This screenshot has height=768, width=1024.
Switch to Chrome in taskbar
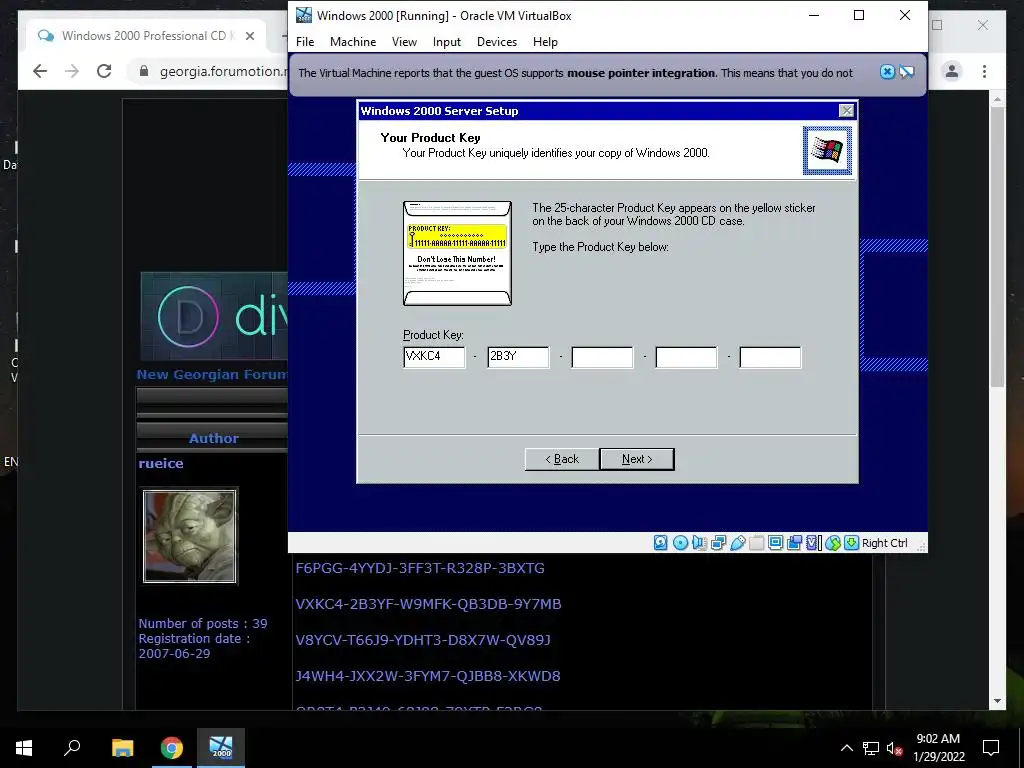coord(172,748)
